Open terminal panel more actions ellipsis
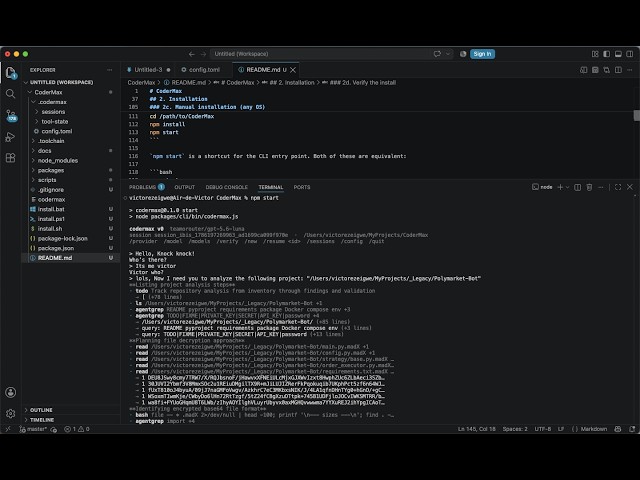 (x=600, y=187)
